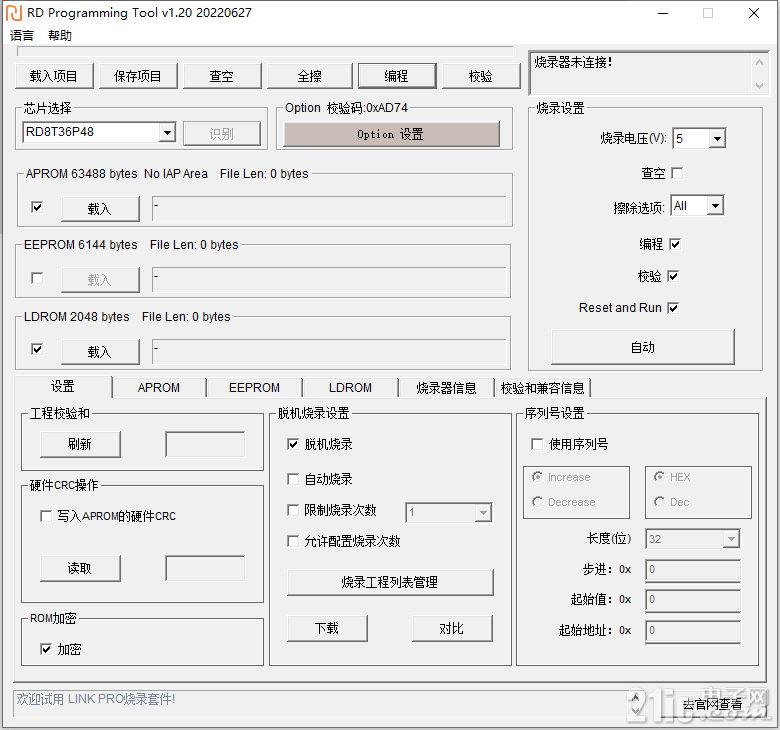
Task: Toggle the EEPROM enable checkbox
Action: coord(37,278)
